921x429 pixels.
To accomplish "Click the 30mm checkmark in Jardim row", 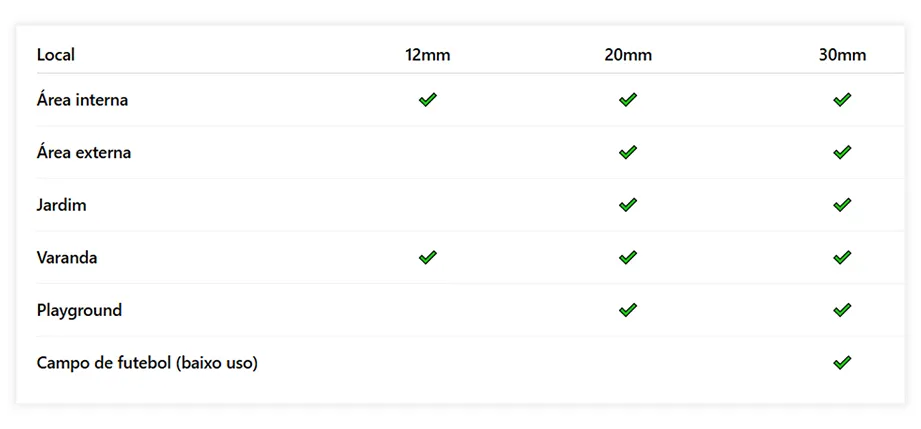I will 842,205.
